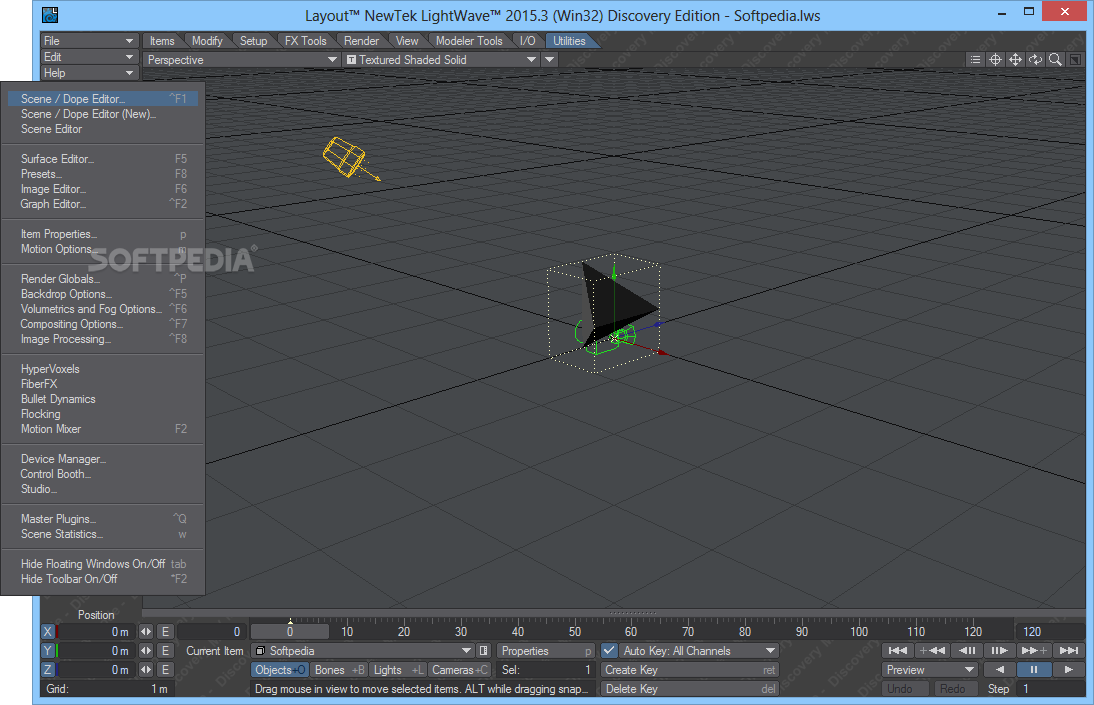Switch selection mode to Objects
1094x705 pixels.
coord(280,669)
